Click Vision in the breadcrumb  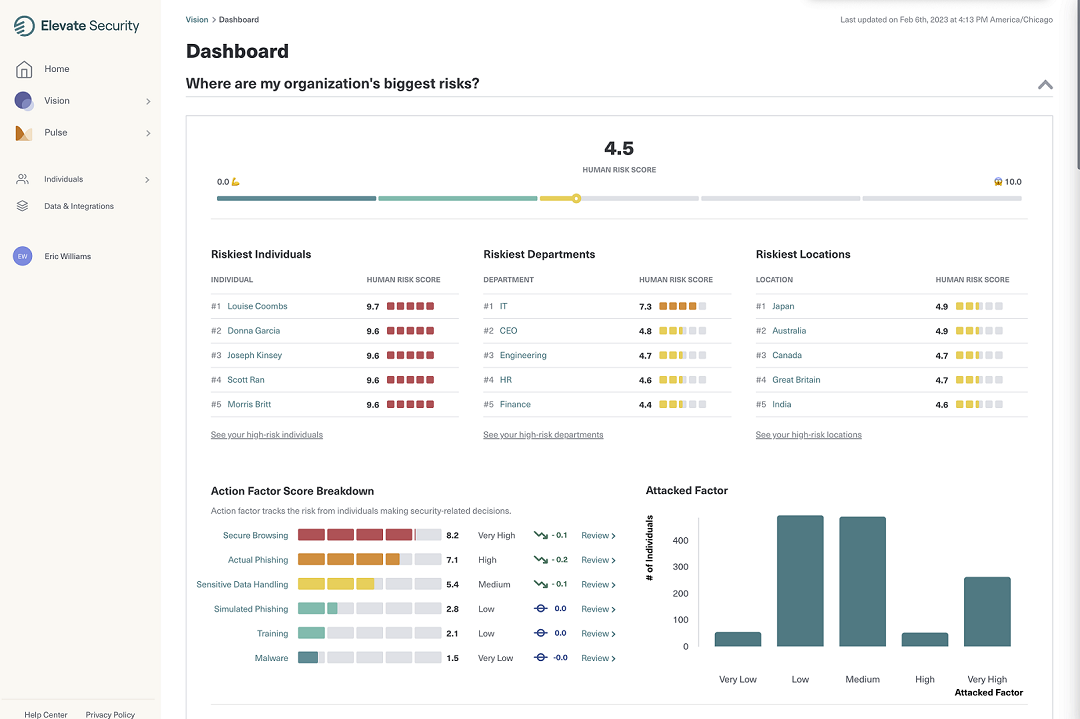[197, 20]
